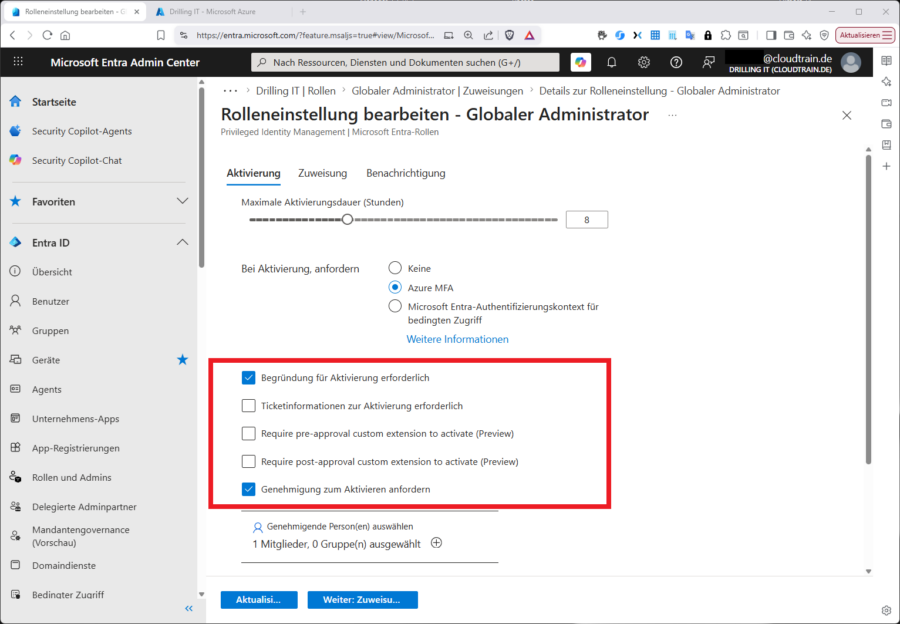Open the feedback icon in header
The width and height of the screenshot is (900, 624).
coord(708,62)
